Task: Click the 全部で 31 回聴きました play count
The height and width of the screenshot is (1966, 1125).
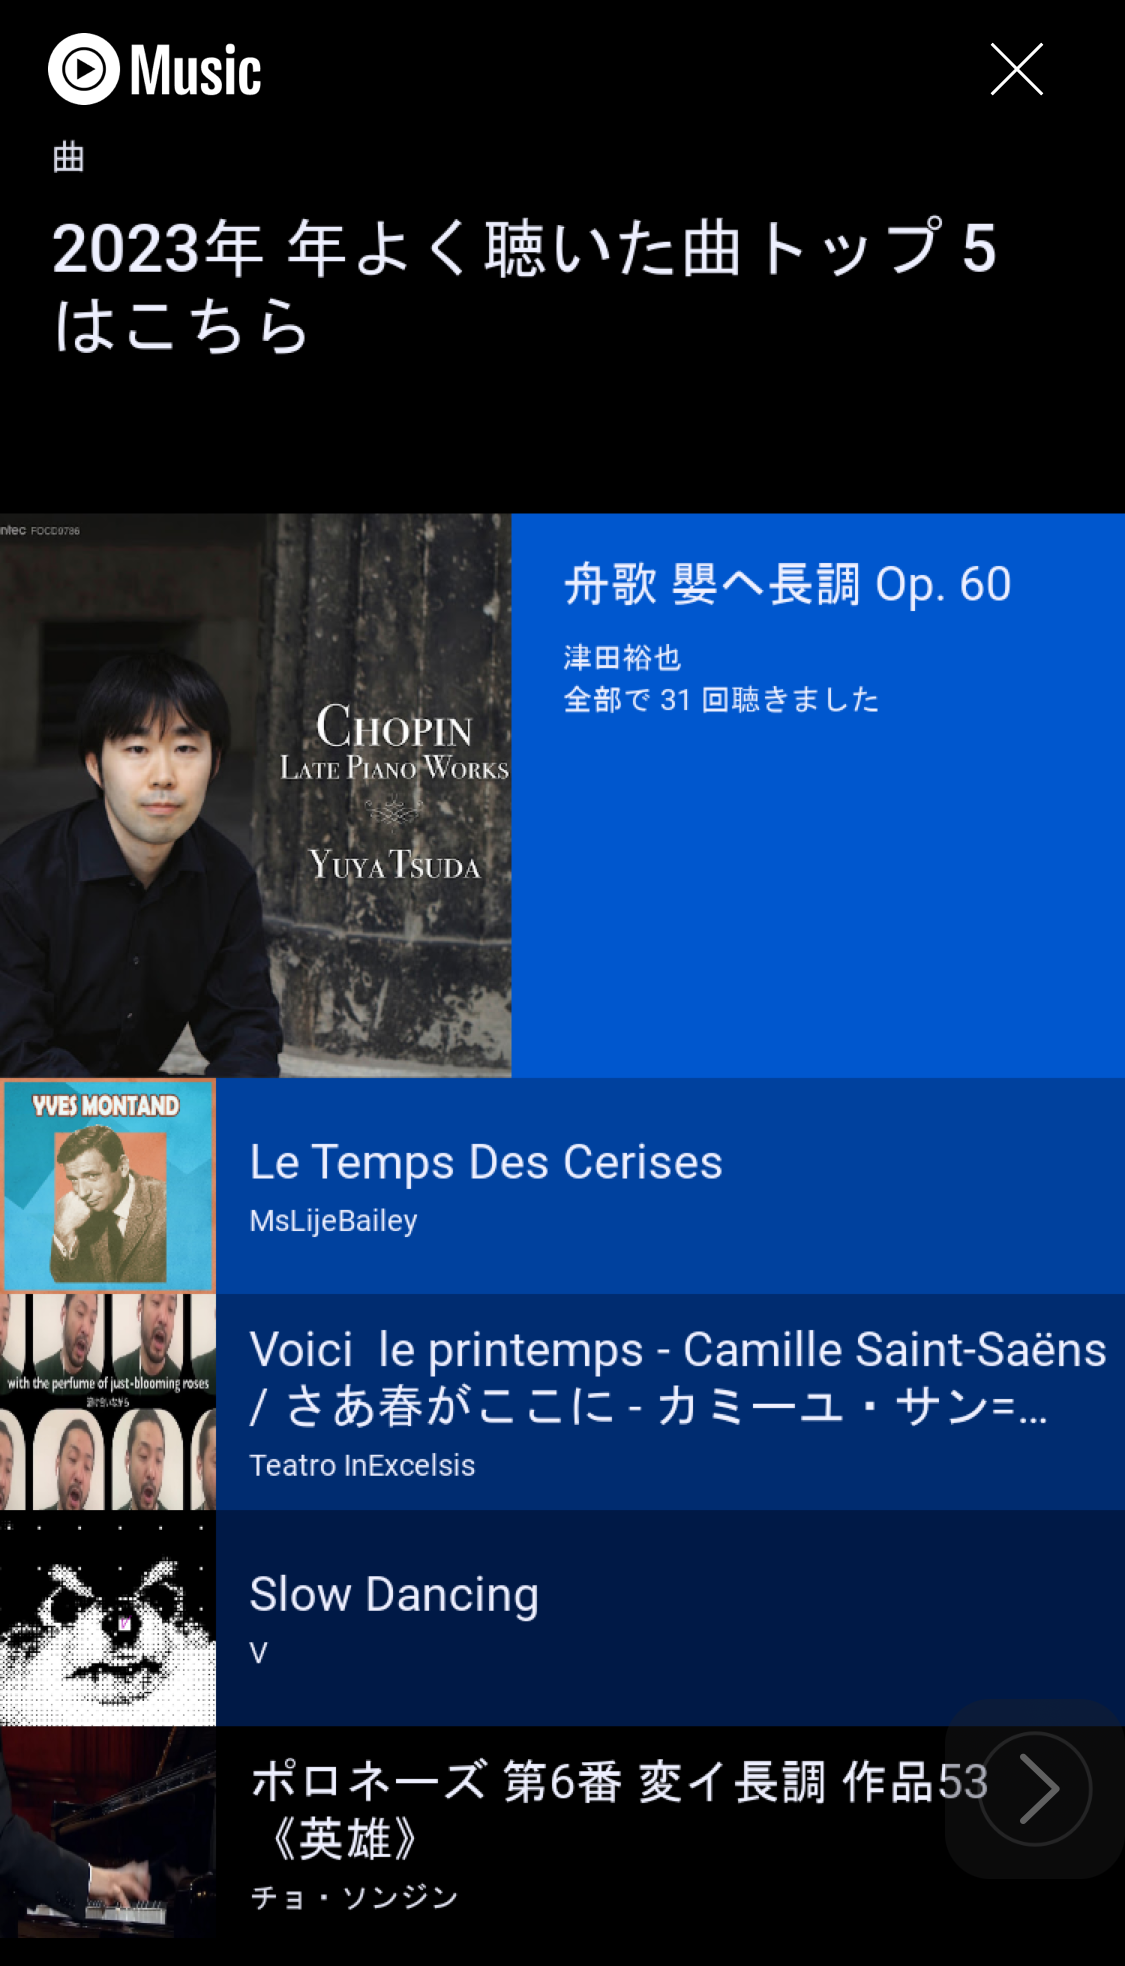Action: click(x=721, y=699)
